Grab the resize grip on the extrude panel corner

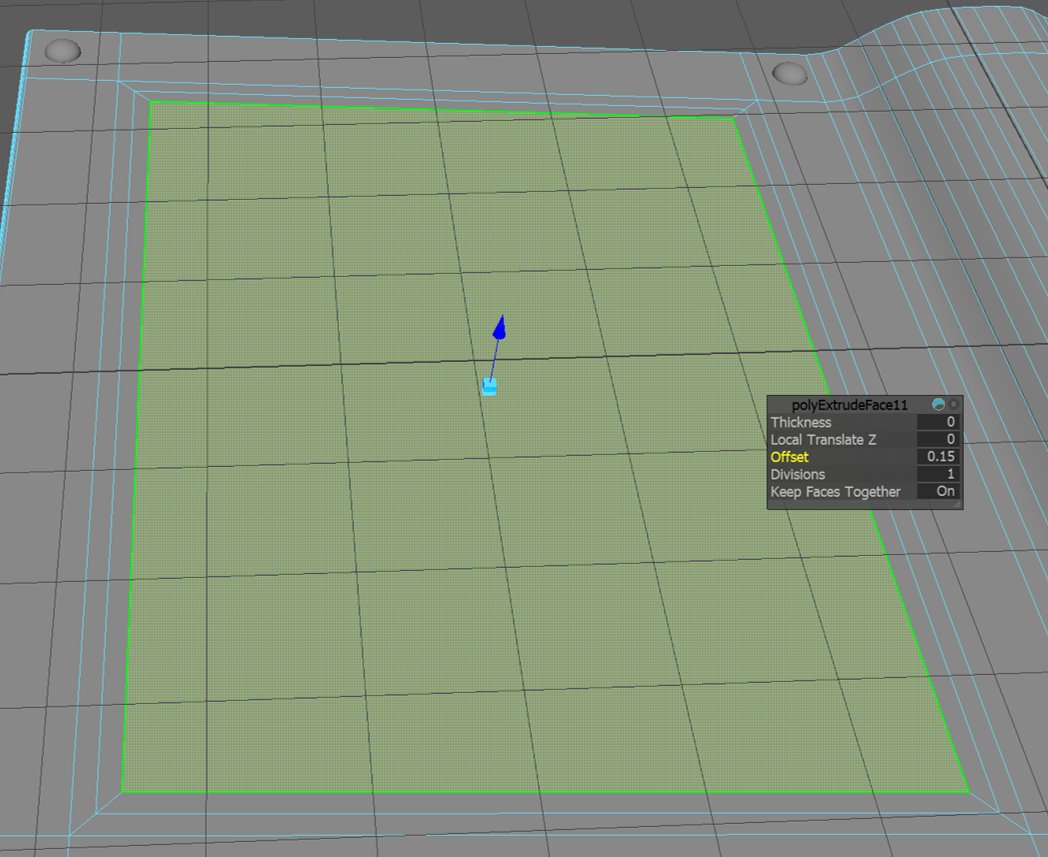tap(957, 505)
